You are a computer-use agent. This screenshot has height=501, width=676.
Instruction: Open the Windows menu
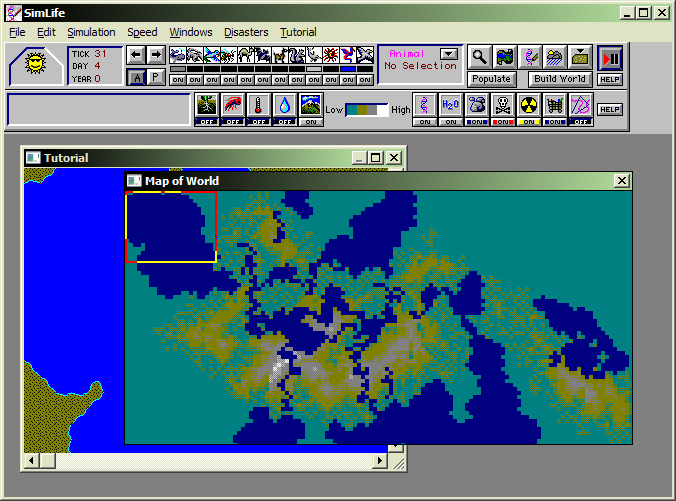point(191,32)
